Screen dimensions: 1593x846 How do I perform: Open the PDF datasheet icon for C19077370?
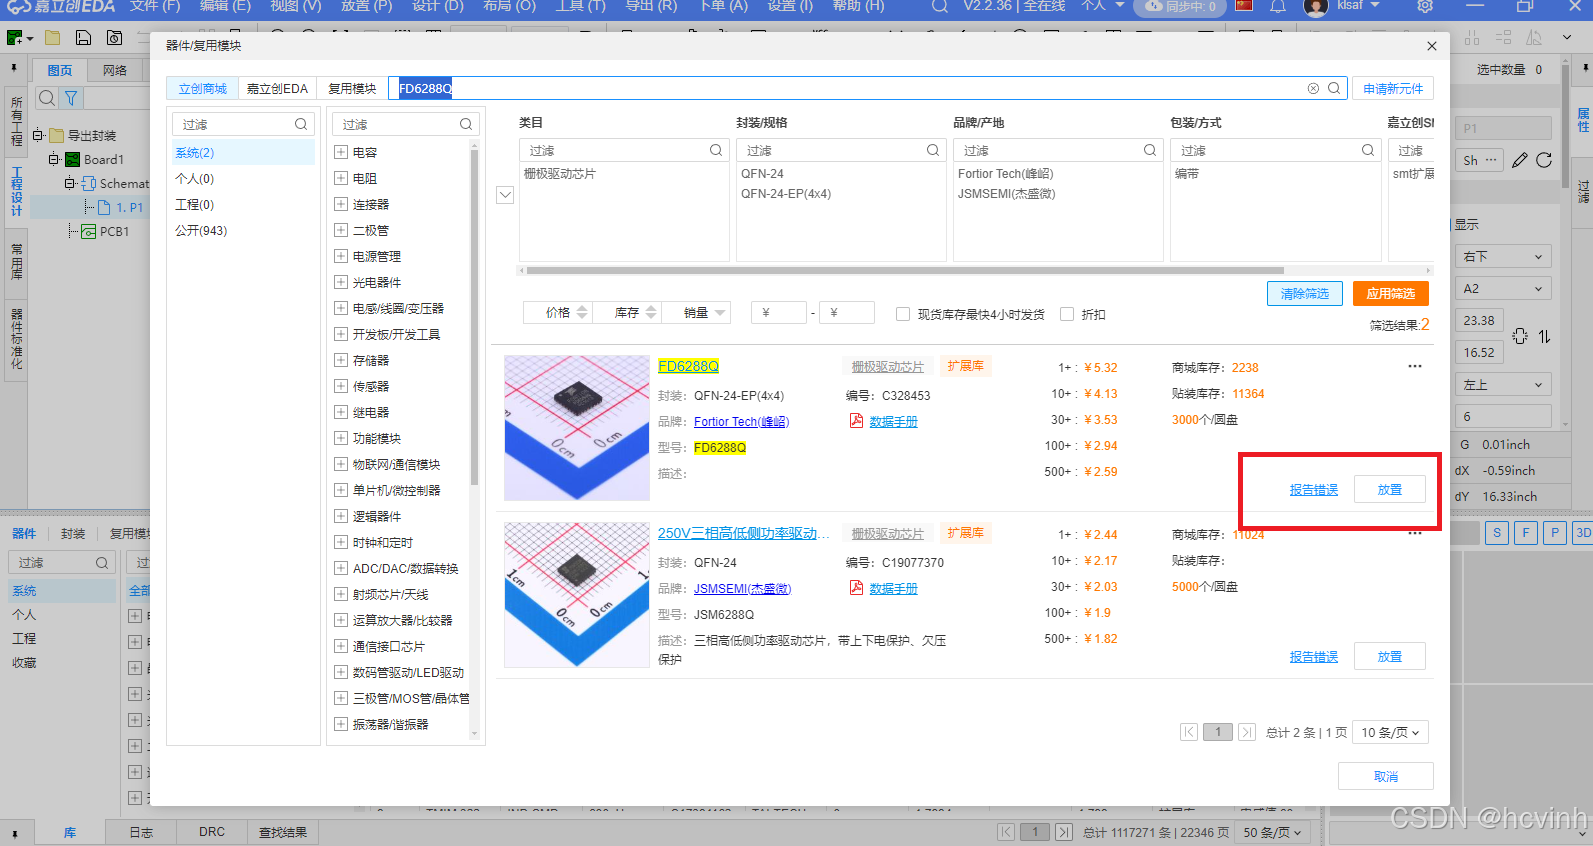click(x=856, y=588)
